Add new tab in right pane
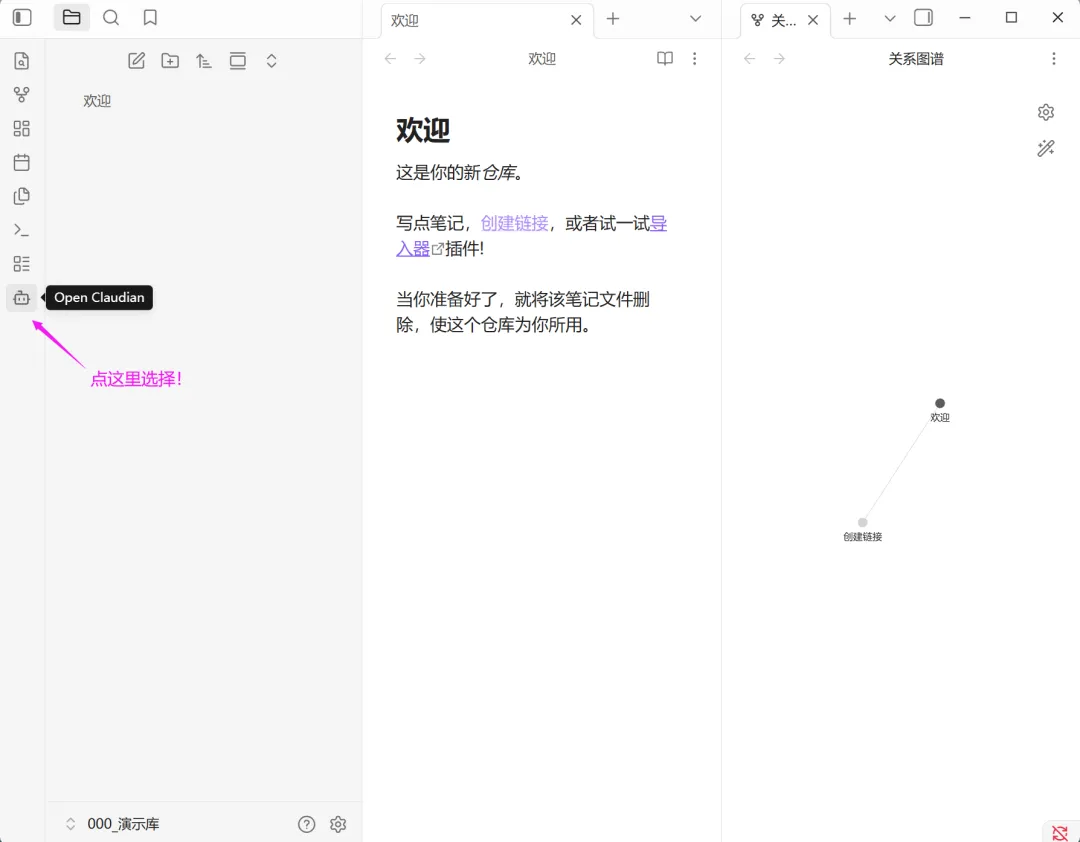The image size is (1080, 842). [x=850, y=19]
